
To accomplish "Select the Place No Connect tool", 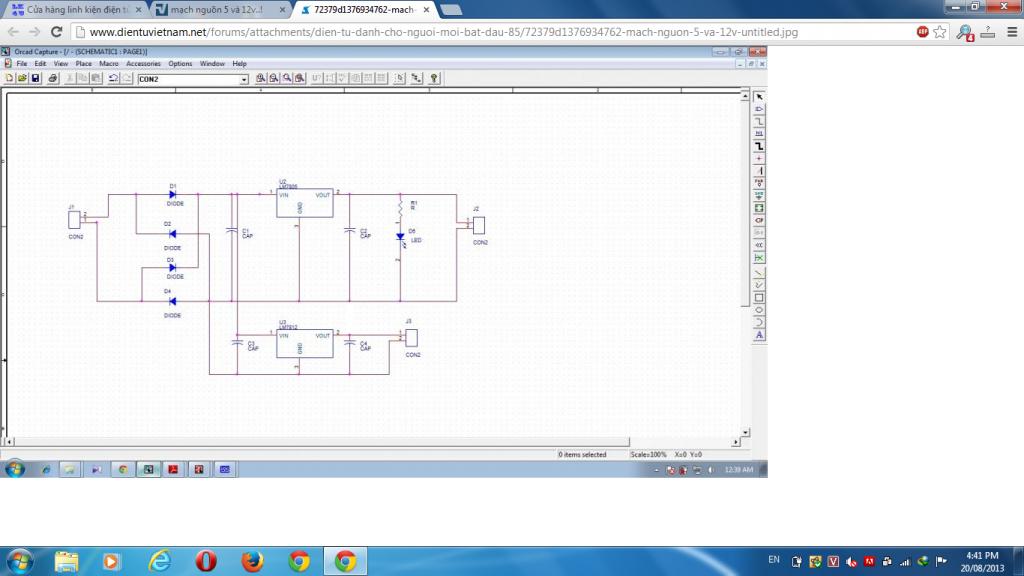I will tap(759, 258).
